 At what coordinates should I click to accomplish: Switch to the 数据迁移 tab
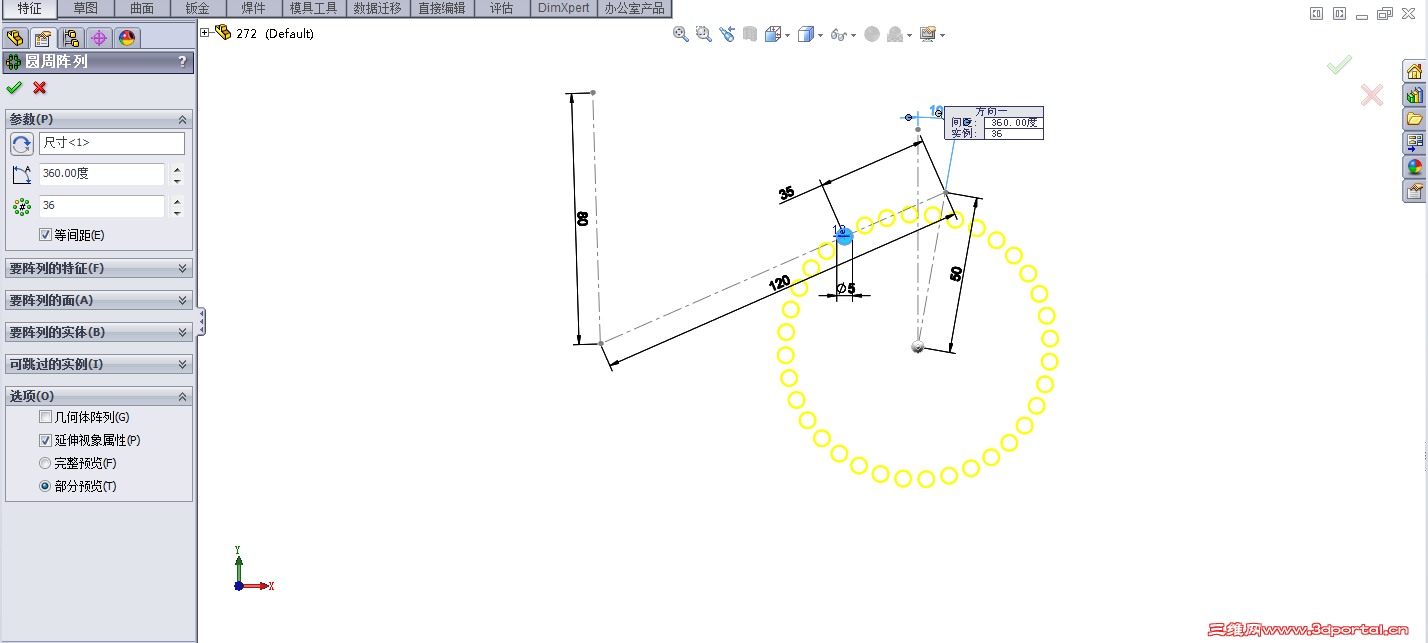pos(378,8)
